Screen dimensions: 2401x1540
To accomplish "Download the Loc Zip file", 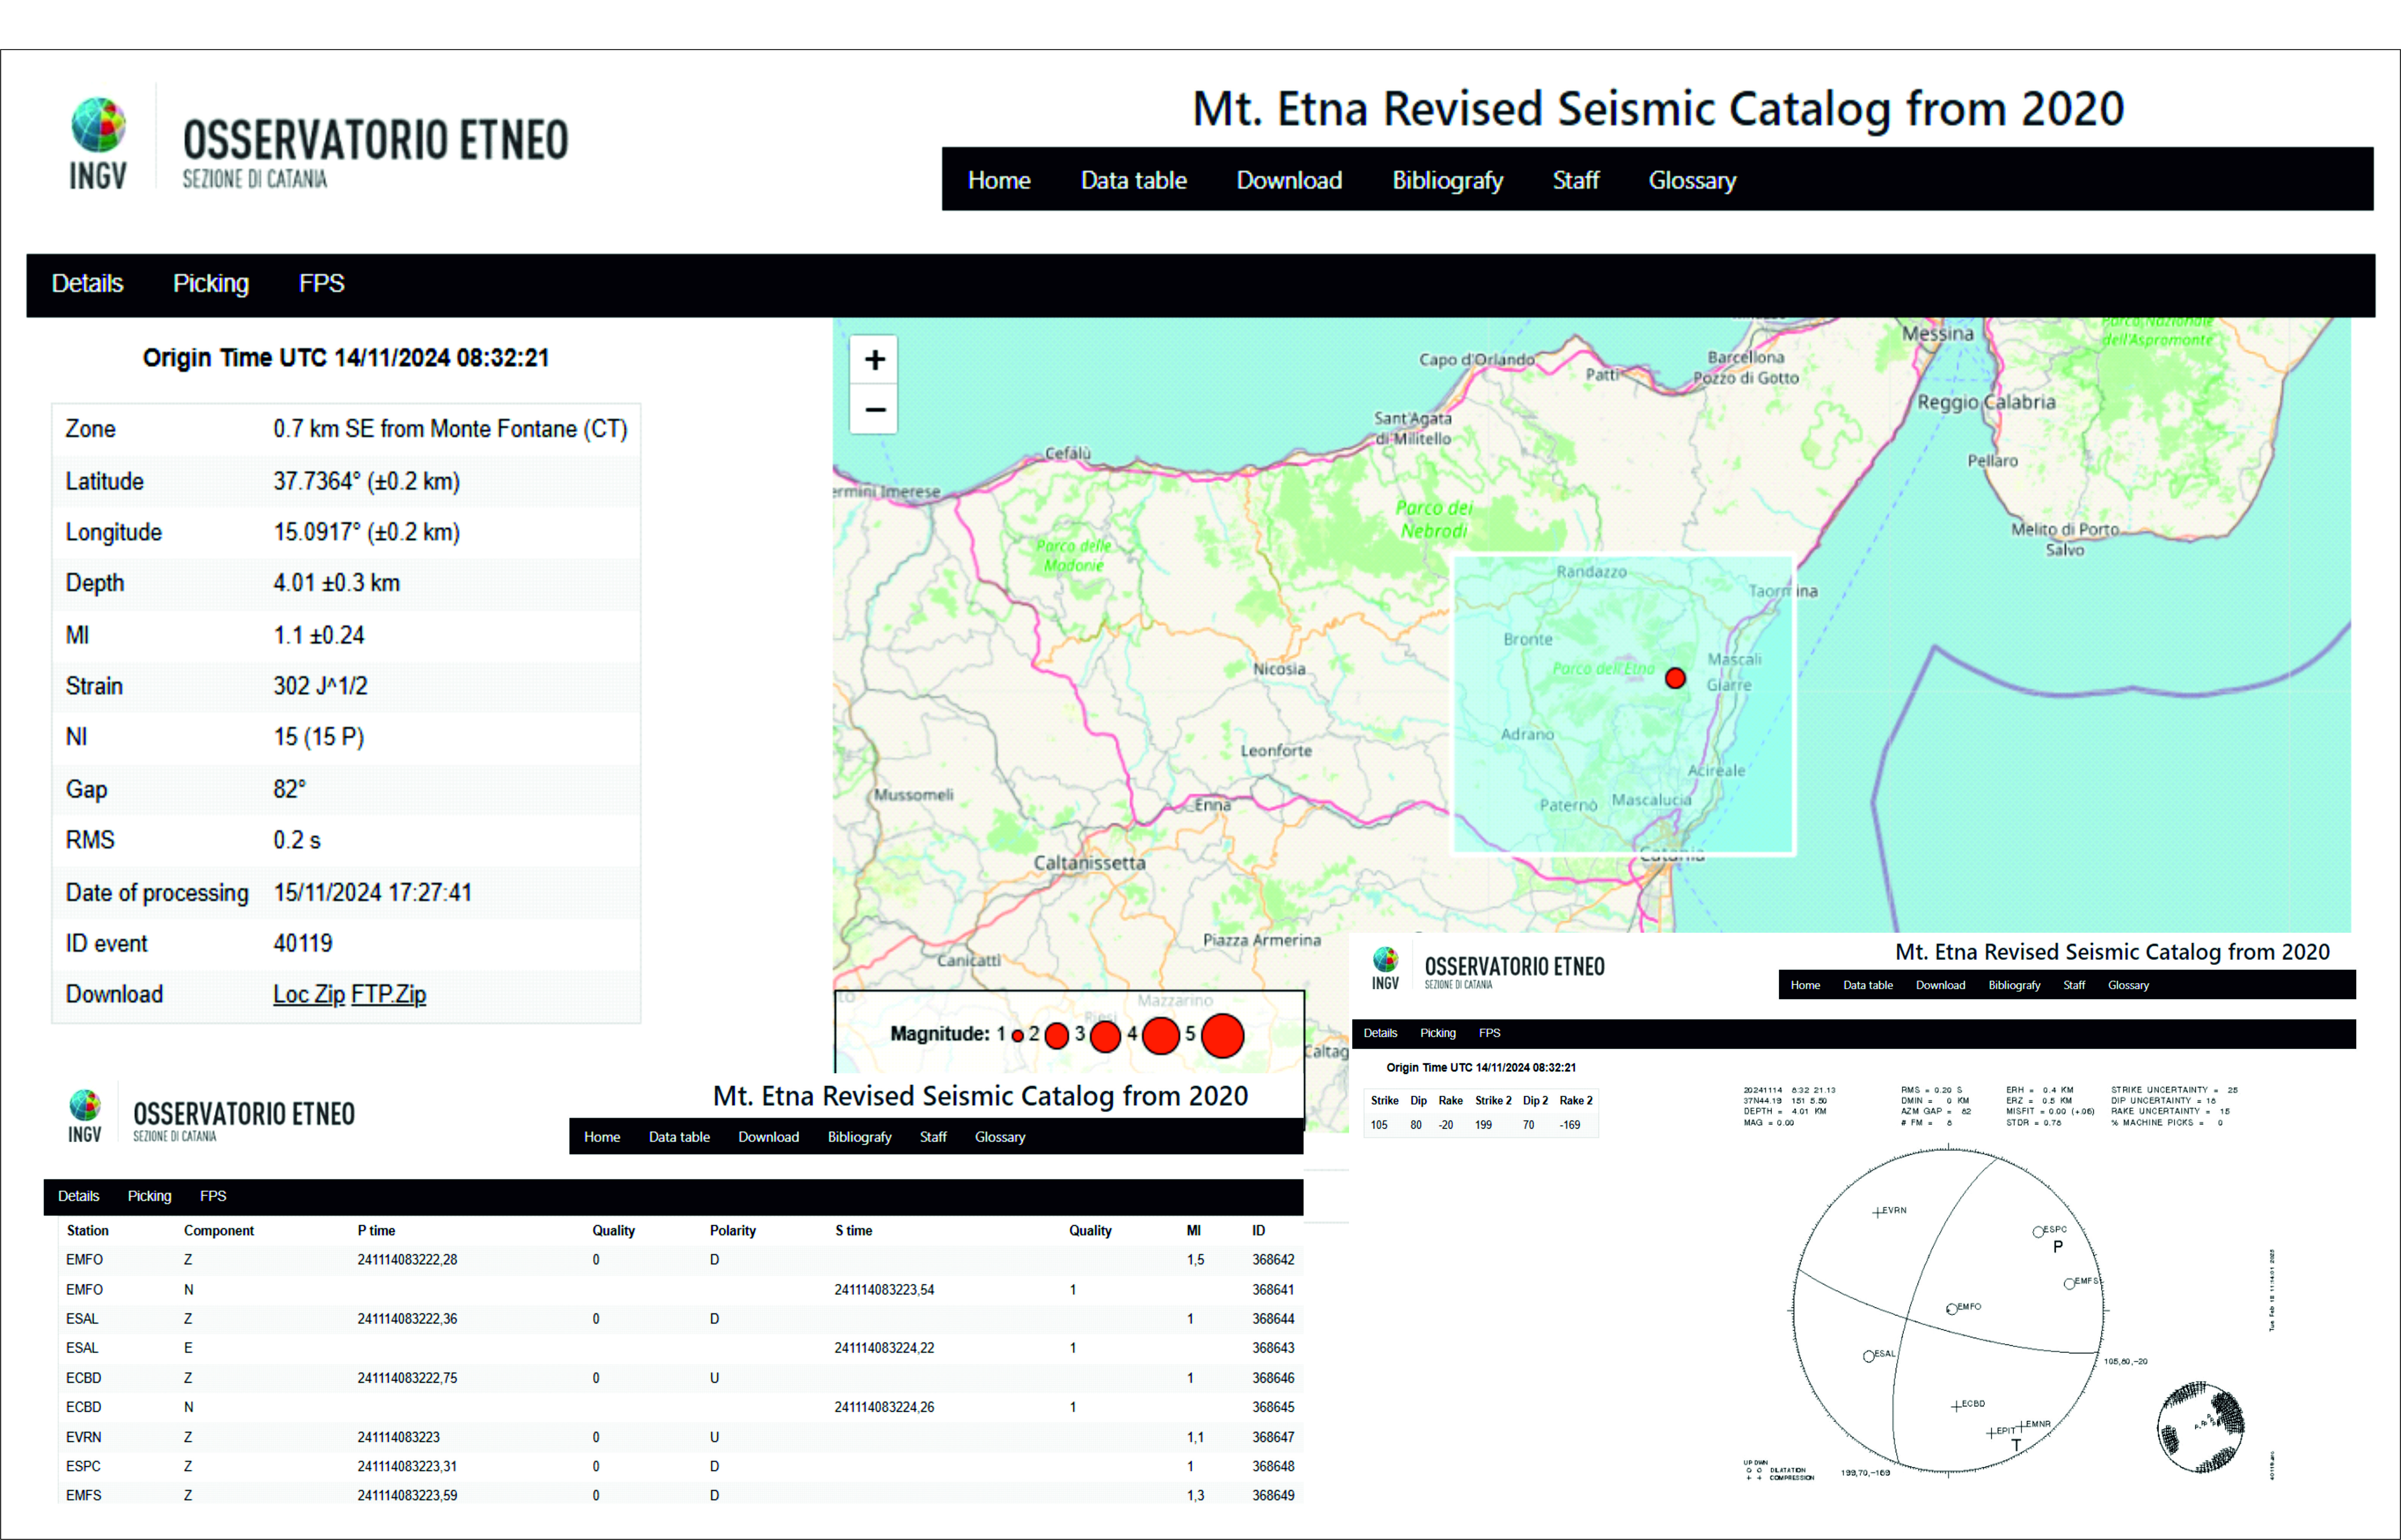I will tap(308, 995).
